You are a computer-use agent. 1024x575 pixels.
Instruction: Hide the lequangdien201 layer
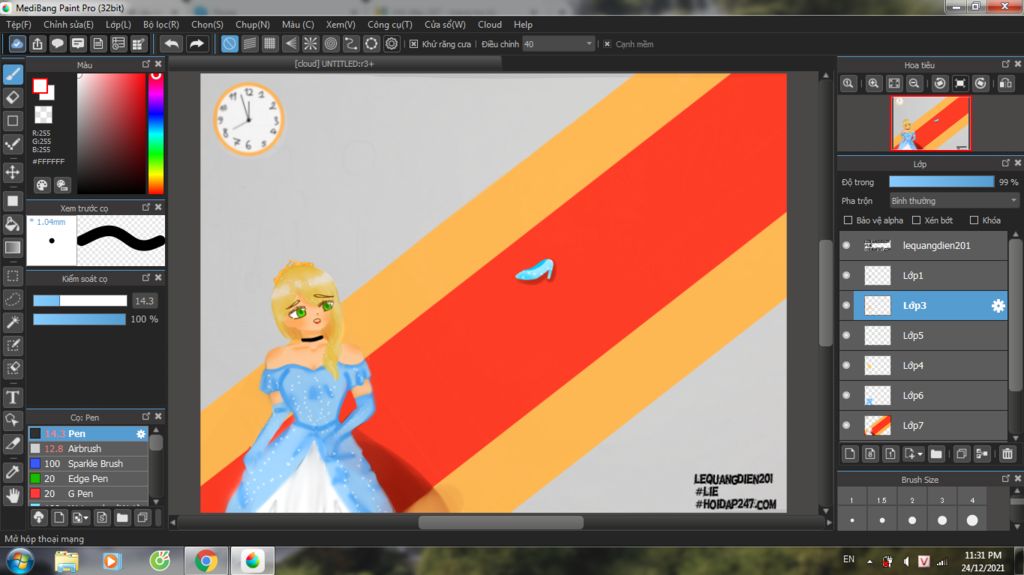[846, 245]
